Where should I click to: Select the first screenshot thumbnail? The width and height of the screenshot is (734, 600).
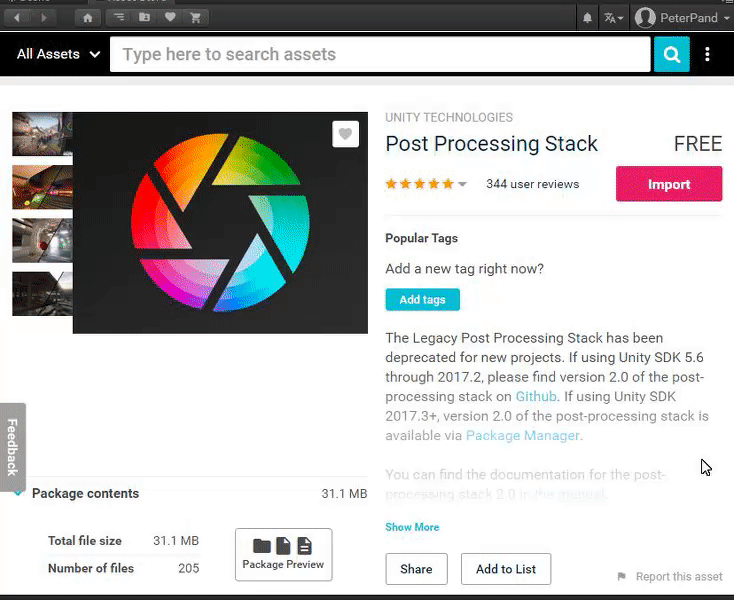point(43,134)
